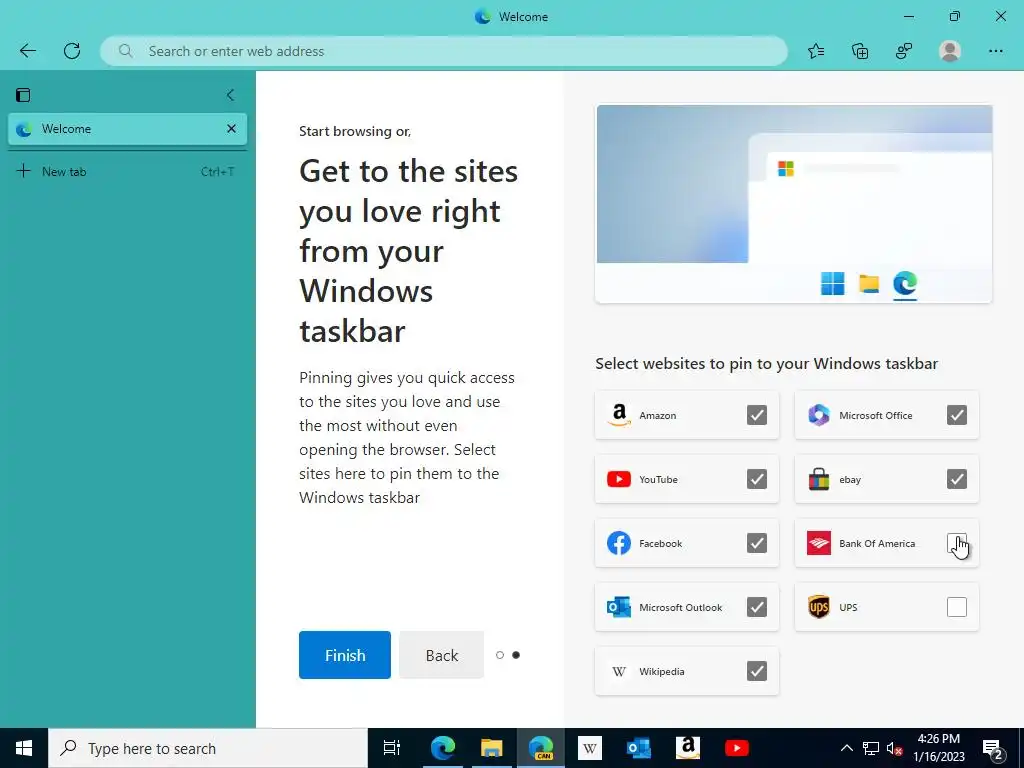Image resolution: width=1024 pixels, height=768 pixels.
Task: Check the Bank Of America checkbox
Action: pyautogui.click(x=957, y=543)
